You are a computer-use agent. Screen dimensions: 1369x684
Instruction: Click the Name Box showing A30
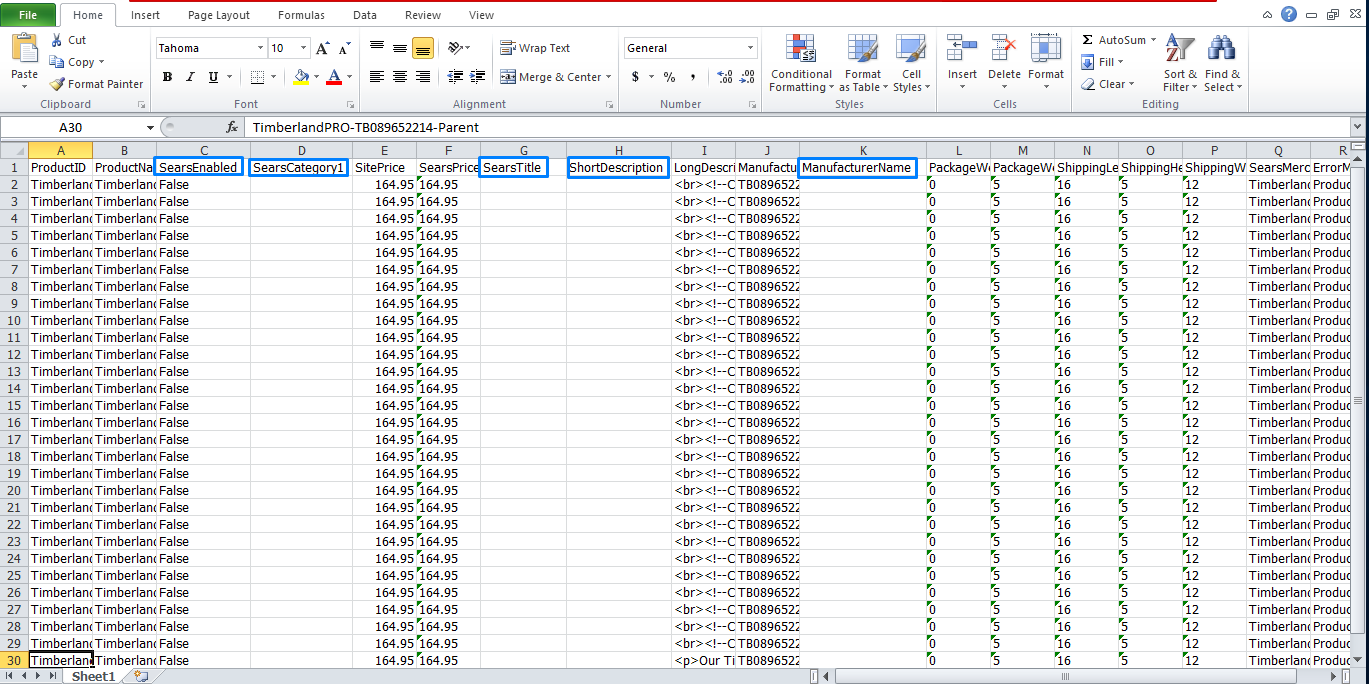coord(72,127)
